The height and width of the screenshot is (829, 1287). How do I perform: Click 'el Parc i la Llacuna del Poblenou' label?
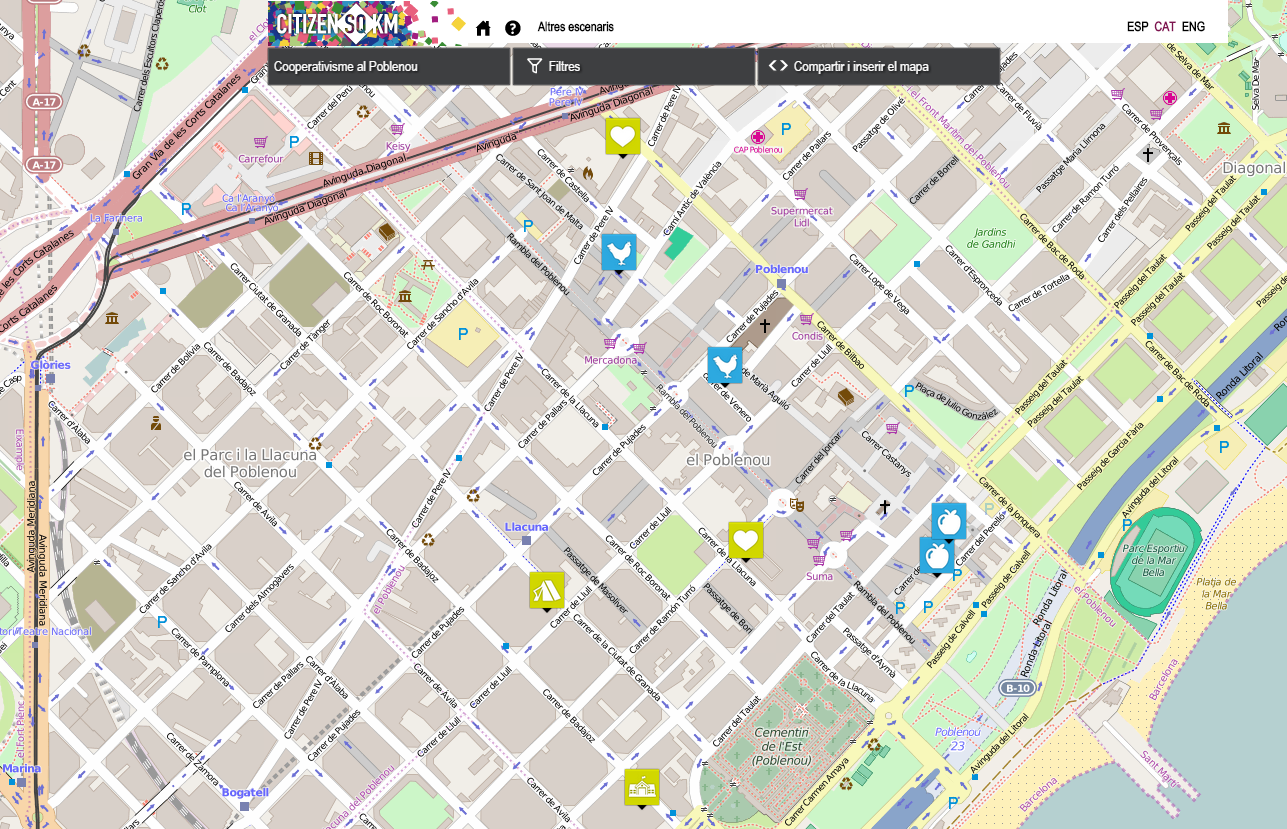click(250, 463)
